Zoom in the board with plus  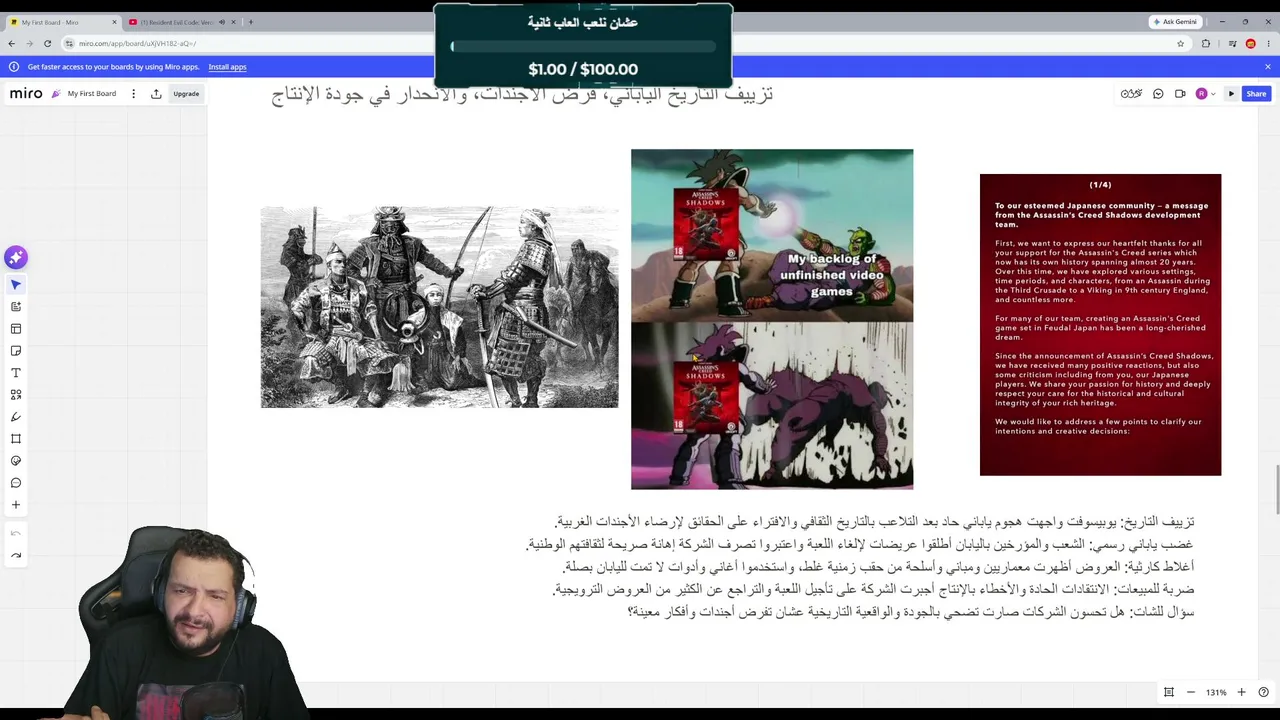point(1241,692)
